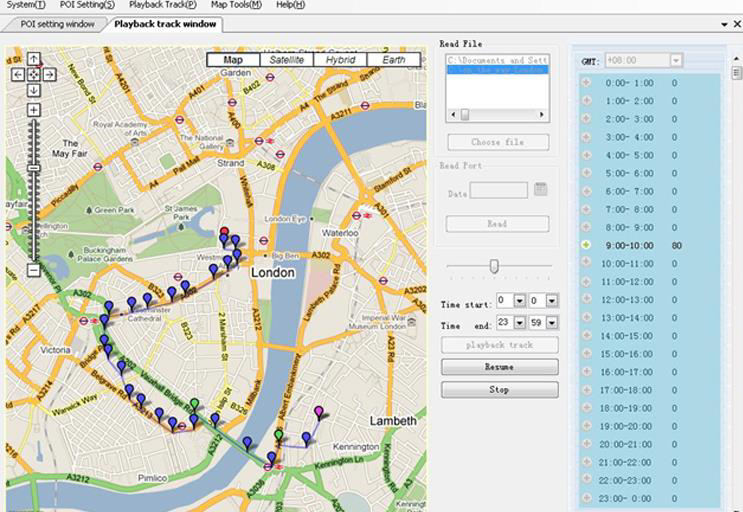This screenshot has height=512, width=743.
Task: Expand the 20:00-21:00 hour row
Action: (x=587, y=444)
